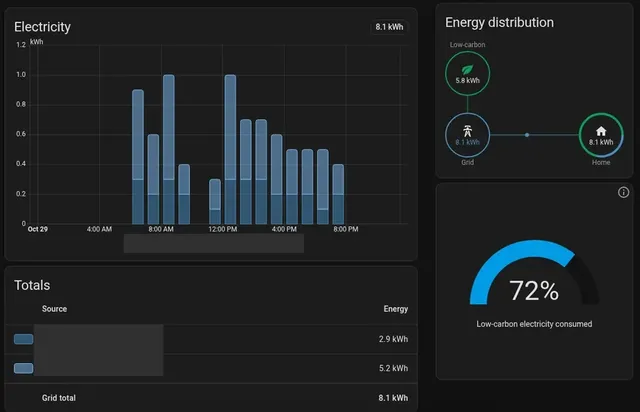
Task: Click the 4:00 AM axis label
Action: 99,229
